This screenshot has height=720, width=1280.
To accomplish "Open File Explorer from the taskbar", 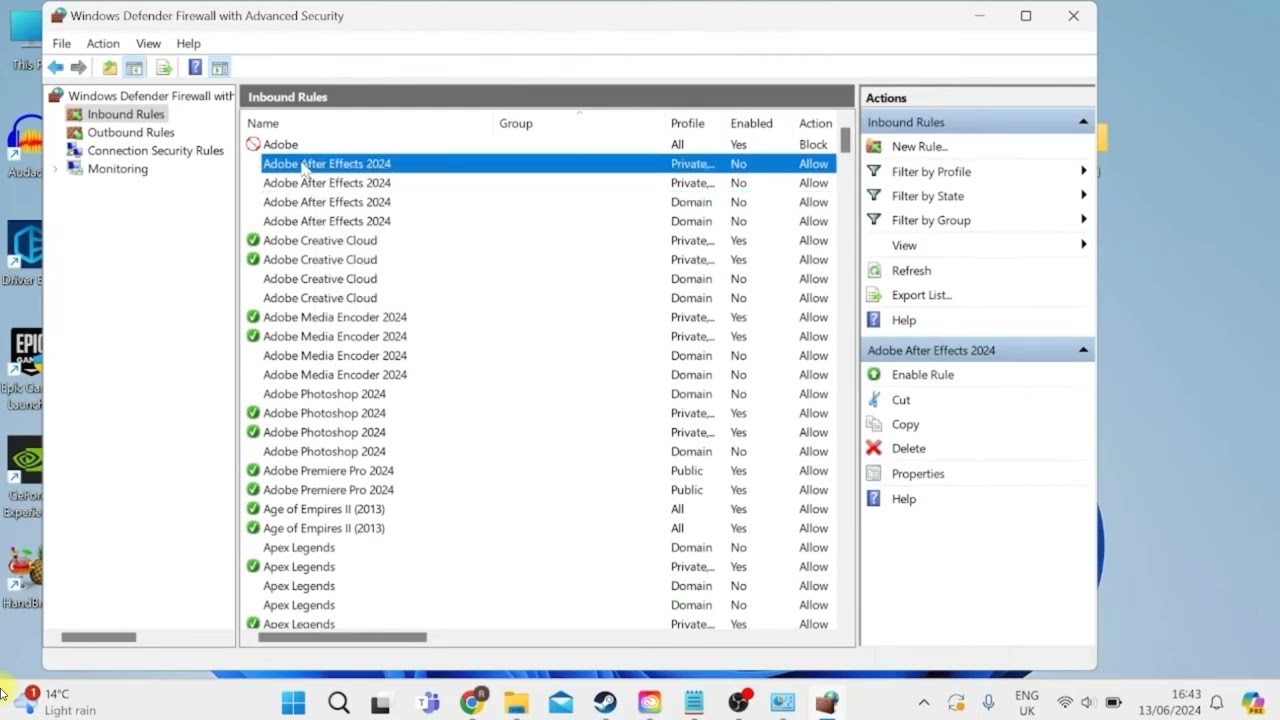I will pyautogui.click(x=516, y=703).
